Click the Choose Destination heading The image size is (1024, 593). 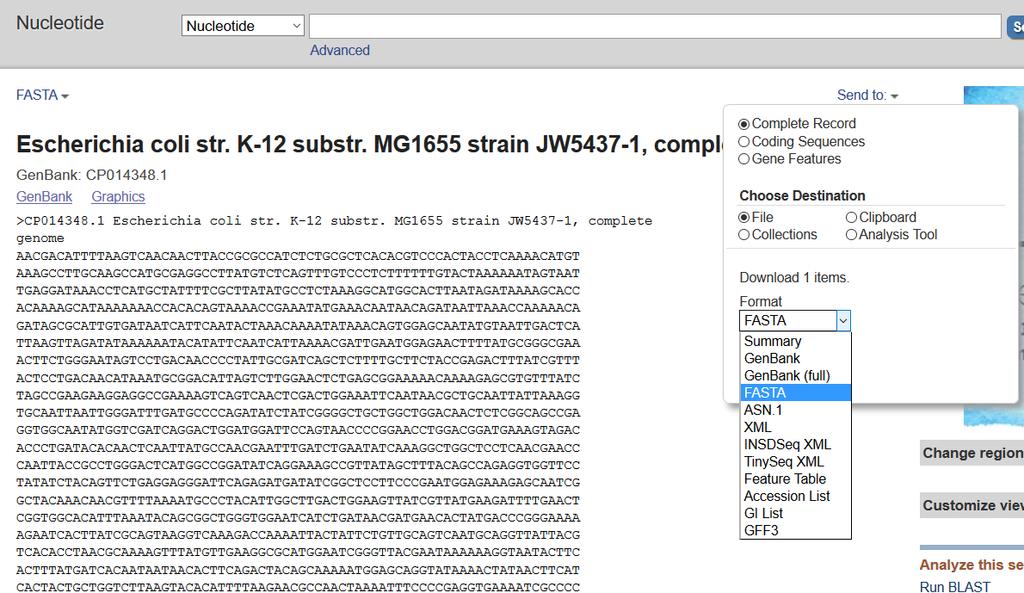pos(802,196)
